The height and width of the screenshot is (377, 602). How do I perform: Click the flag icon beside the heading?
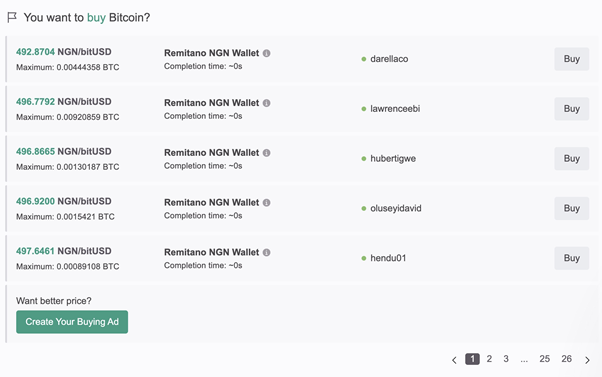[x=12, y=17]
